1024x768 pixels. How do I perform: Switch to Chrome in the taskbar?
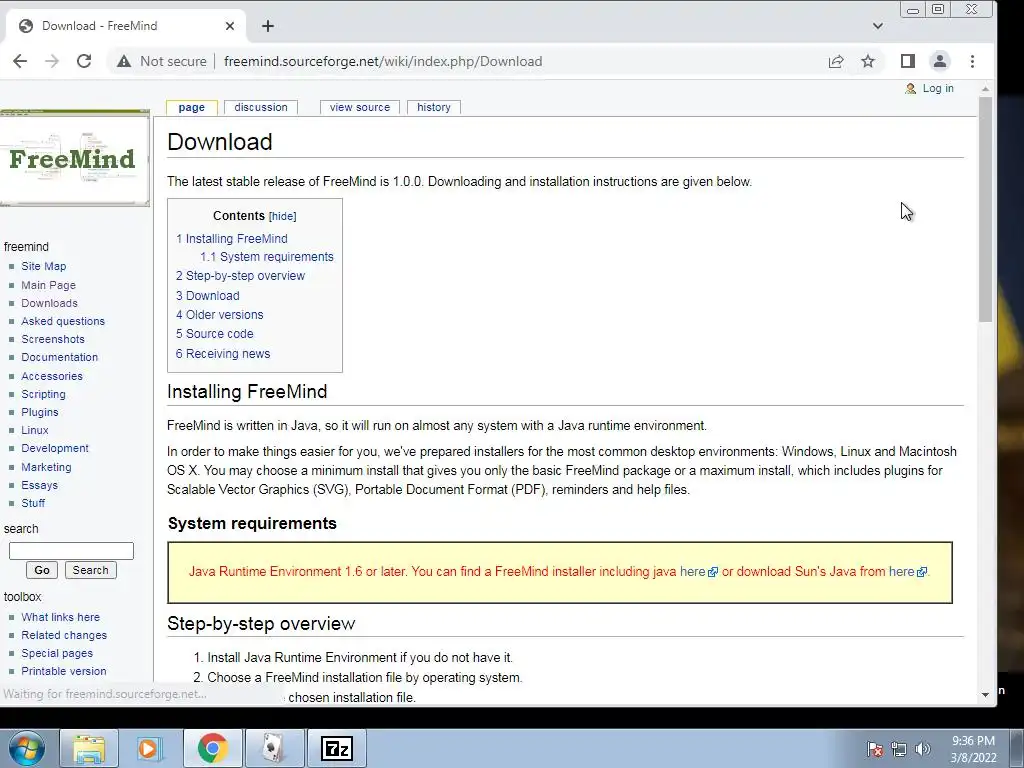pyautogui.click(x=212, y=748)
